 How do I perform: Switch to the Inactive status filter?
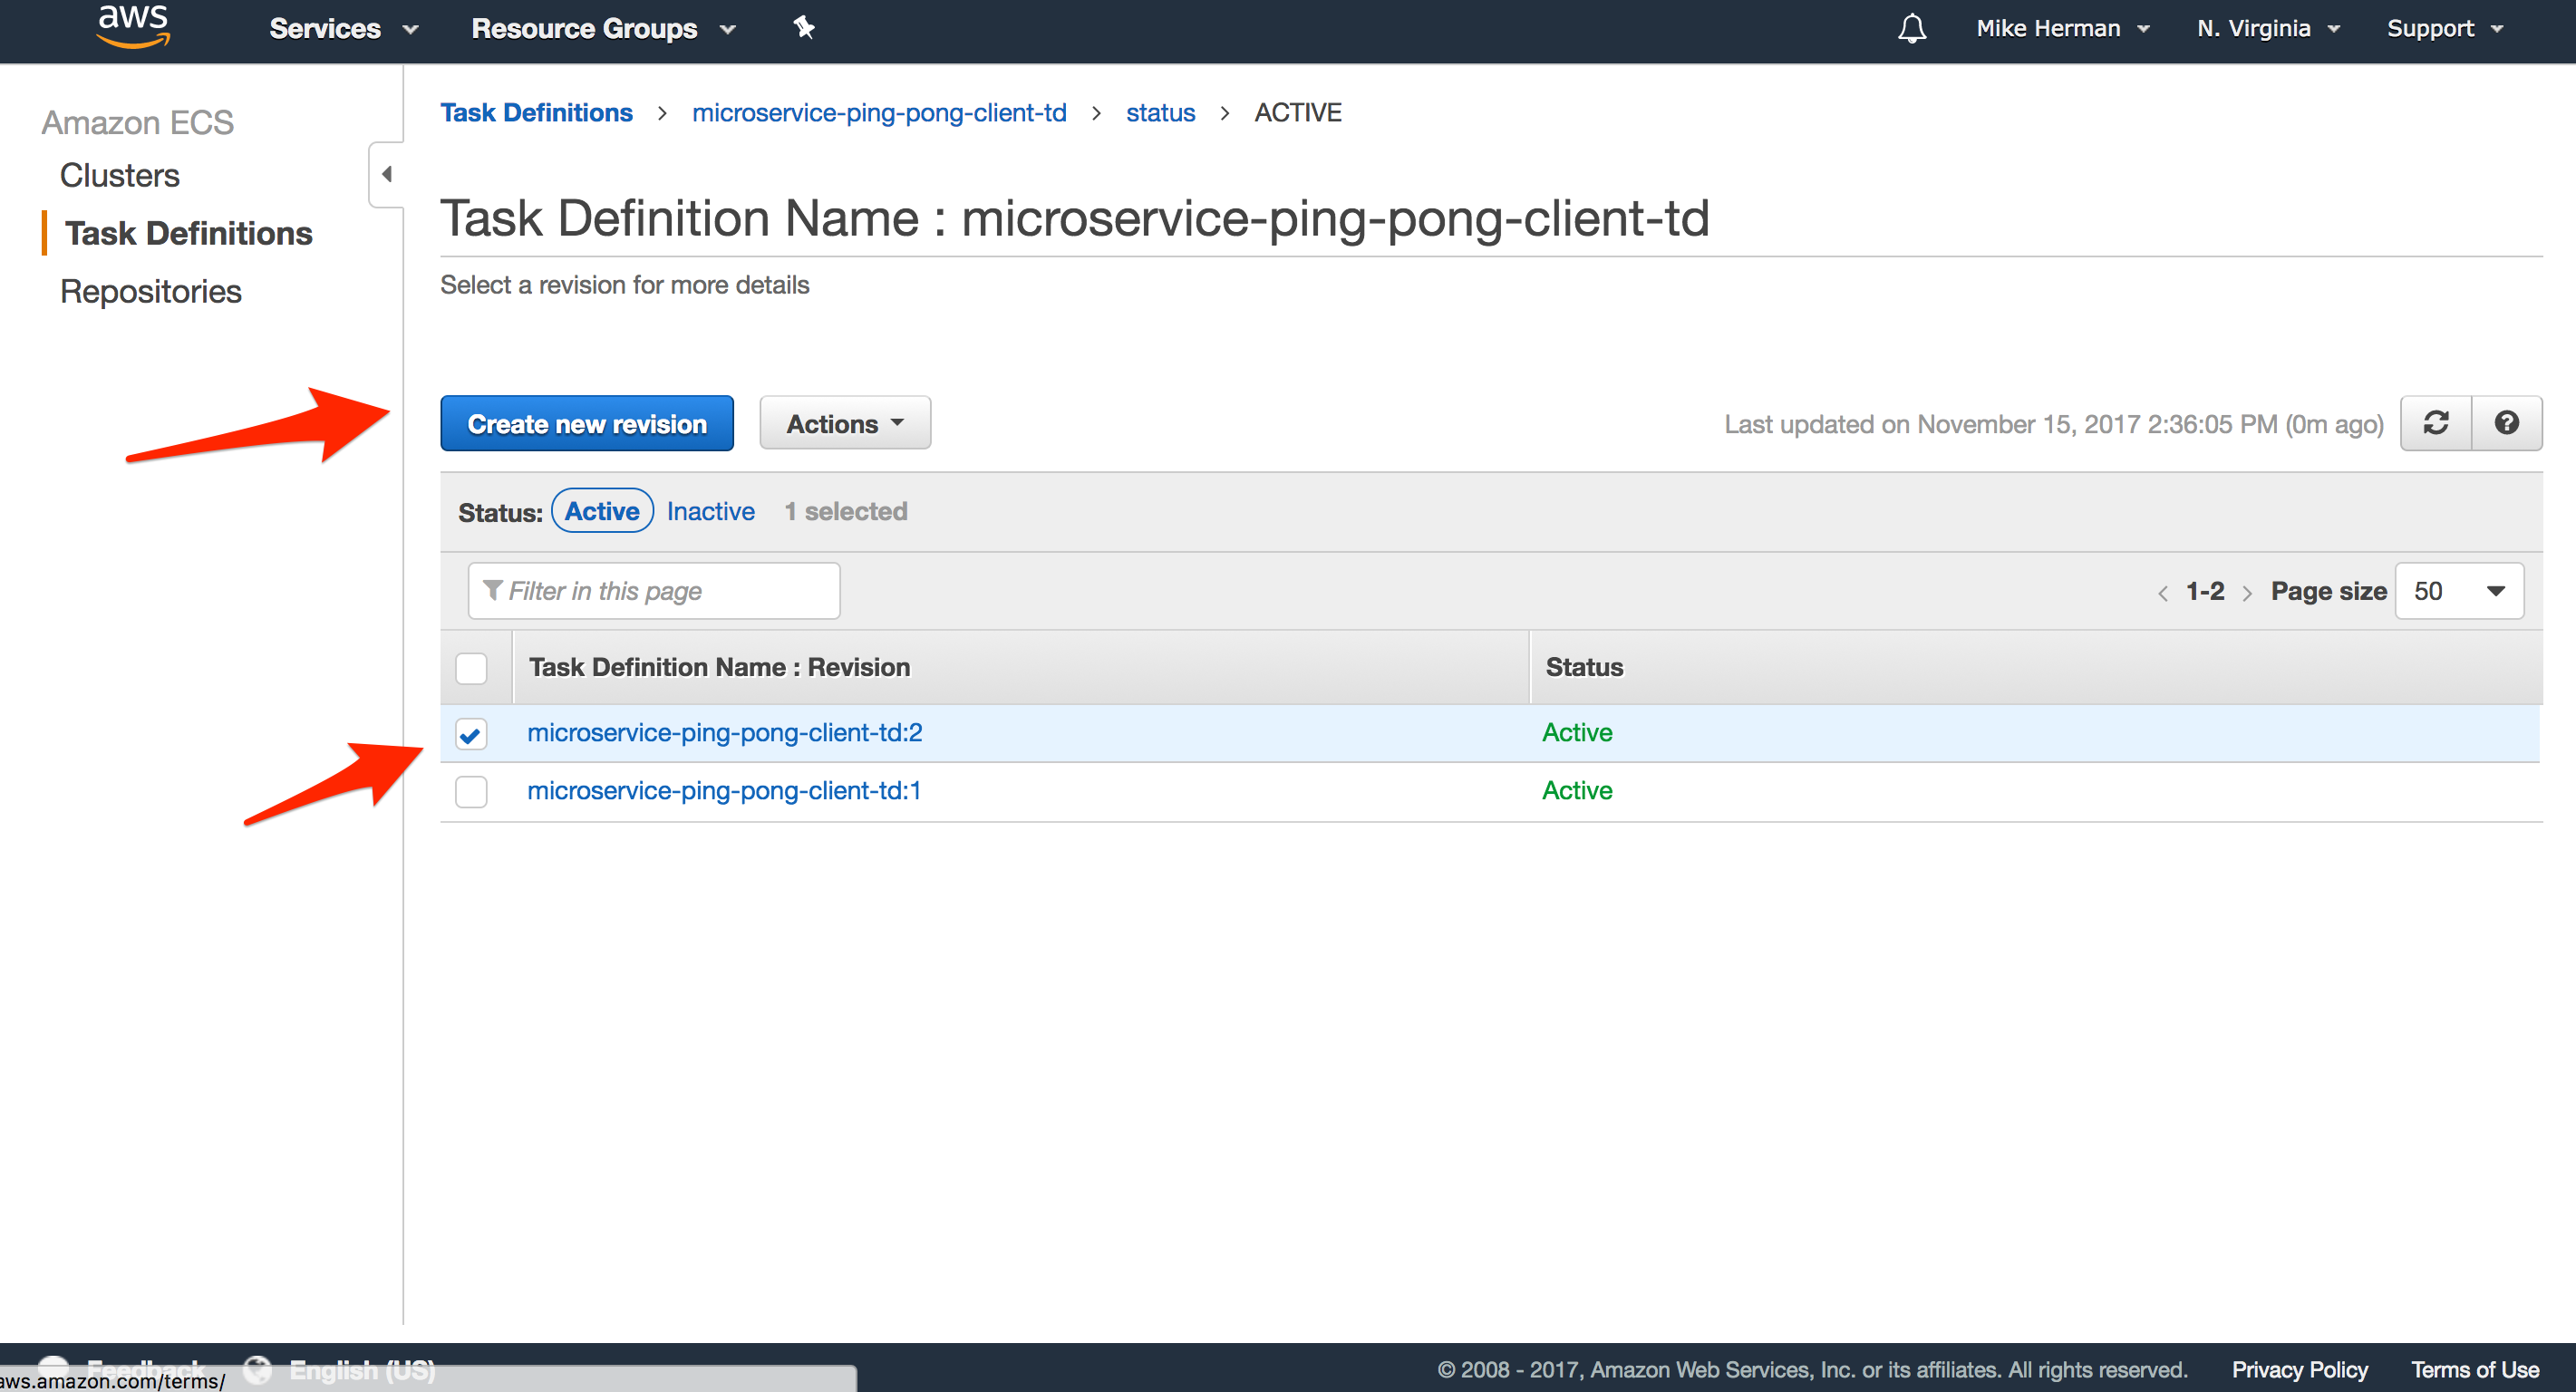[710, 511]
